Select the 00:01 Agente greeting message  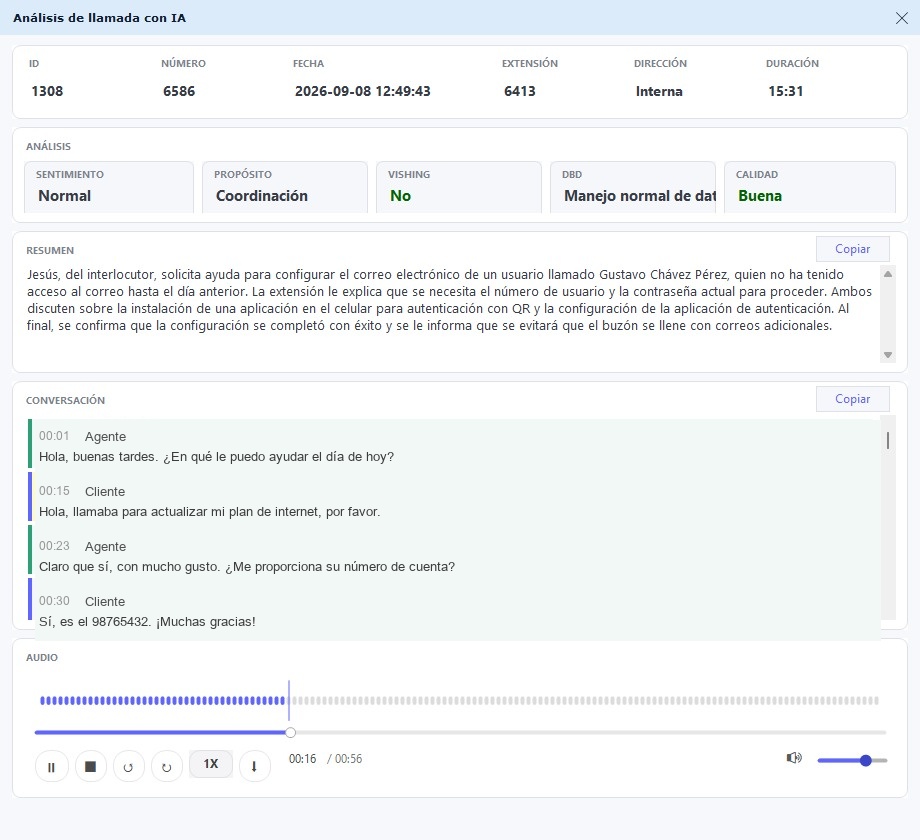(x=455, y=446)
